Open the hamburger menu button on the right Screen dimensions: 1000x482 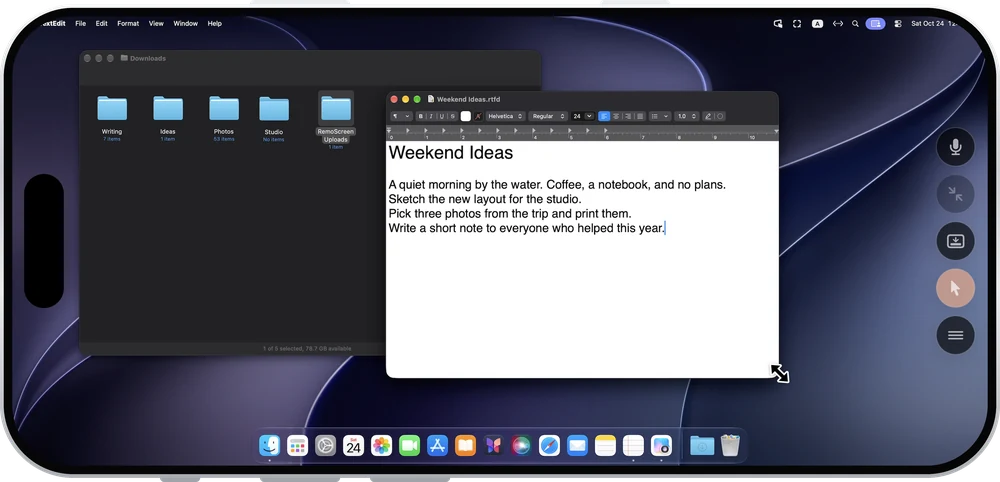(x=955, y=335)
